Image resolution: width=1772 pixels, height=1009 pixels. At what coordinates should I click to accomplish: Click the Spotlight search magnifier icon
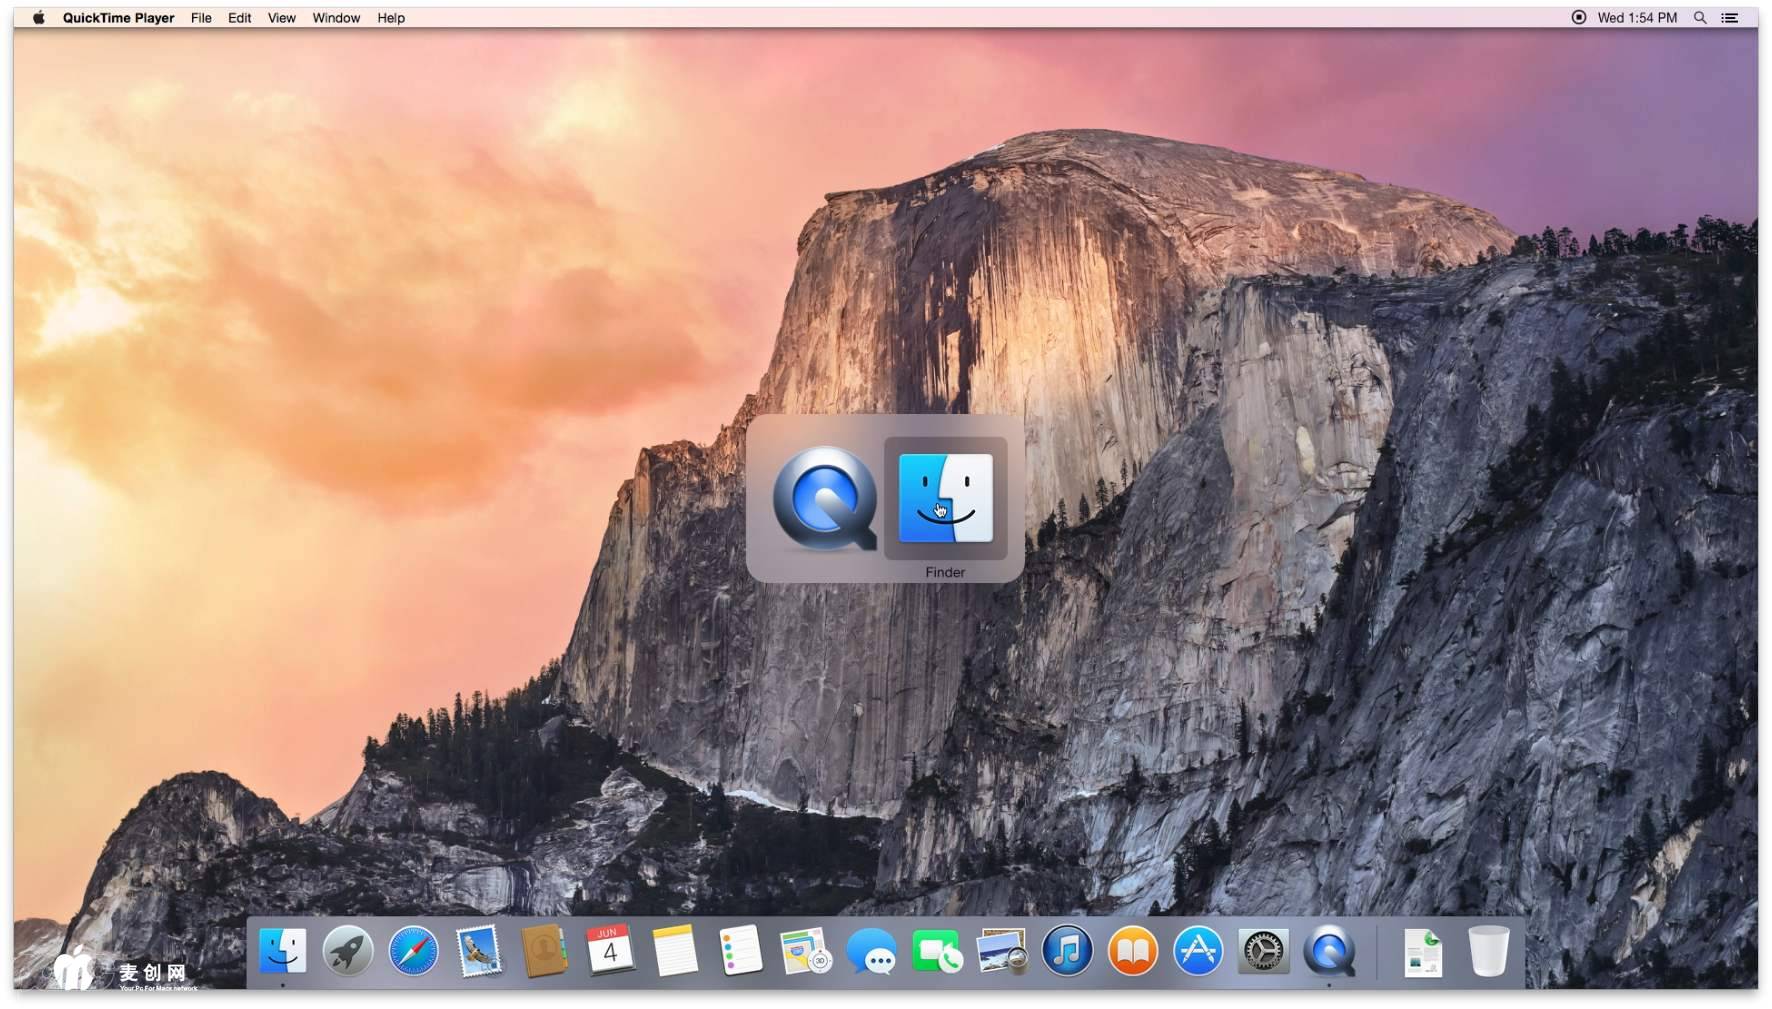point(1700,18)
